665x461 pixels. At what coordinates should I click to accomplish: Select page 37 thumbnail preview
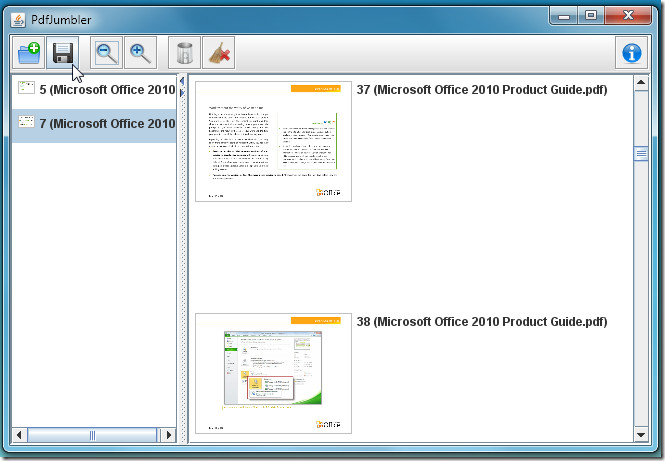[274, 141]
